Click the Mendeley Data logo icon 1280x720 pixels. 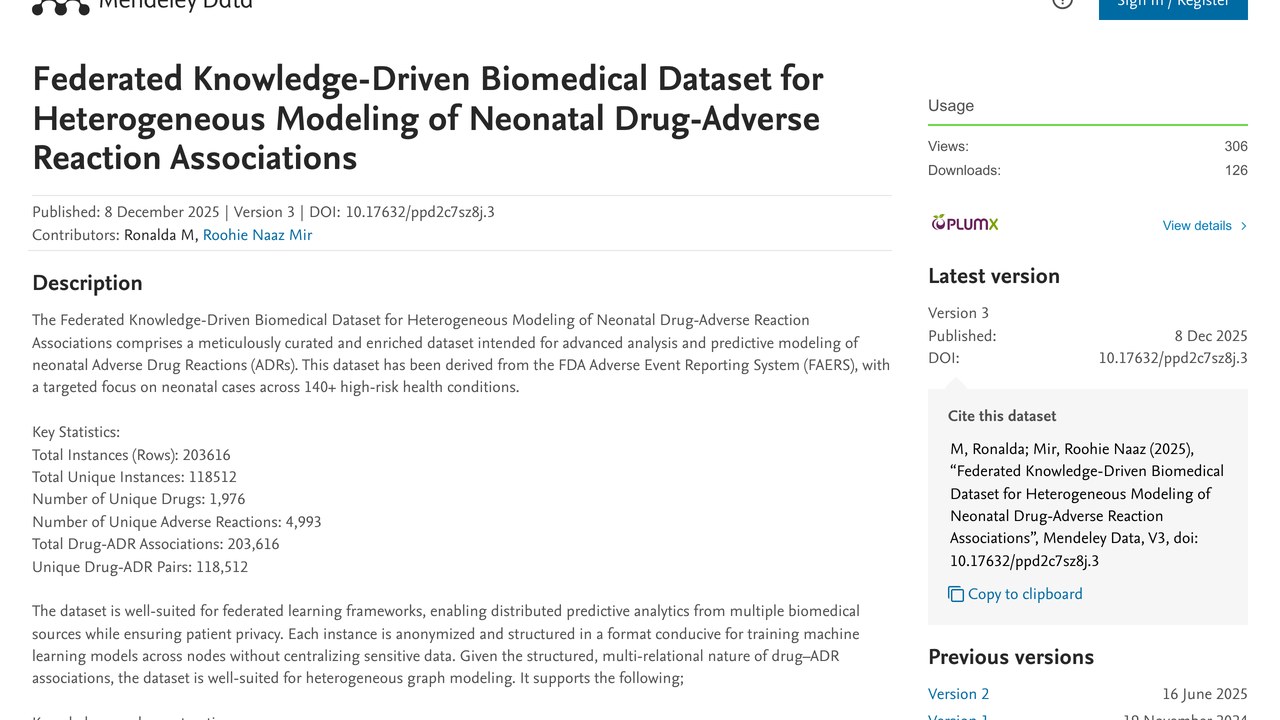61,6
